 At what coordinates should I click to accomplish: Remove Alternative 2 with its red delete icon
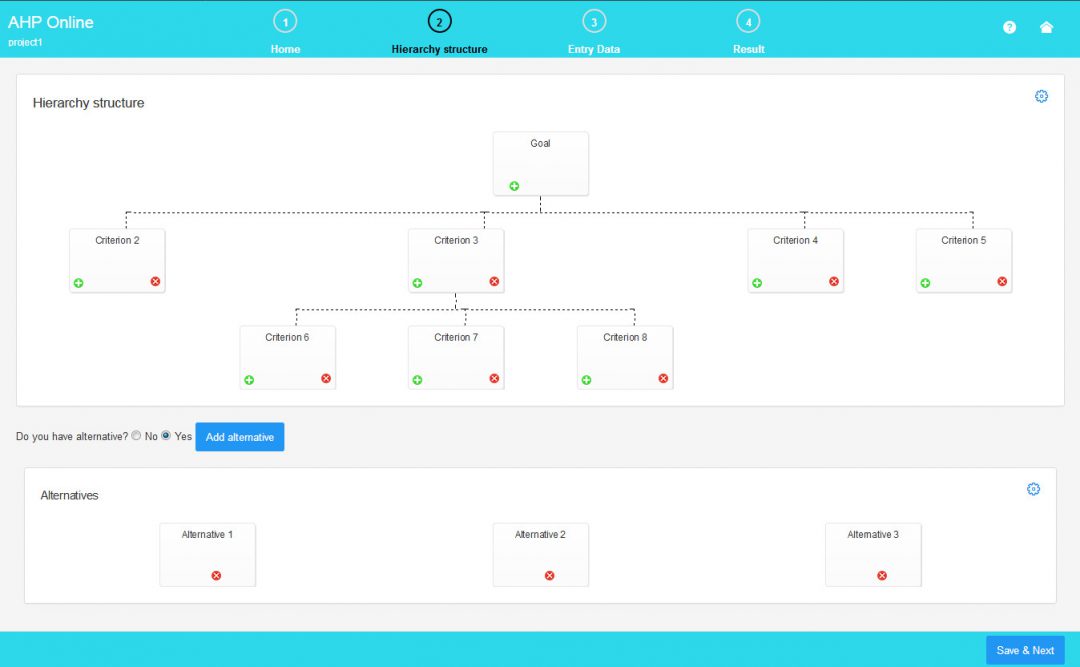[548, 575]
